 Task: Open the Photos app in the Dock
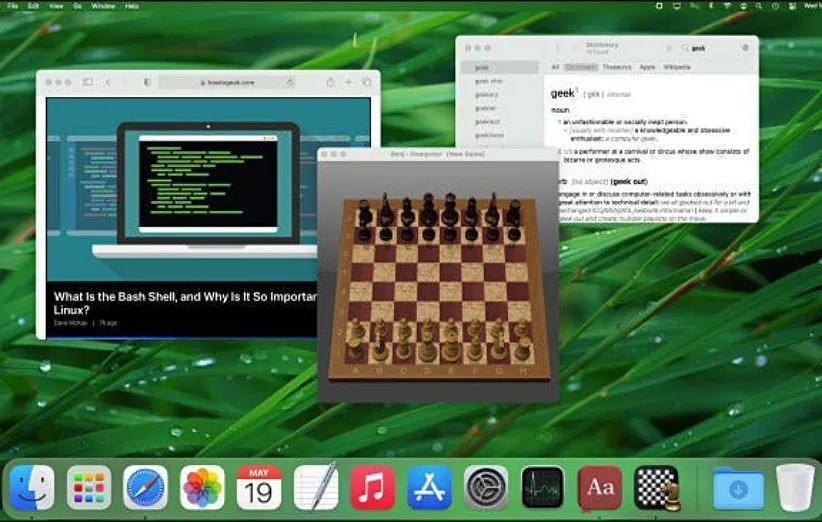point(202,487)
